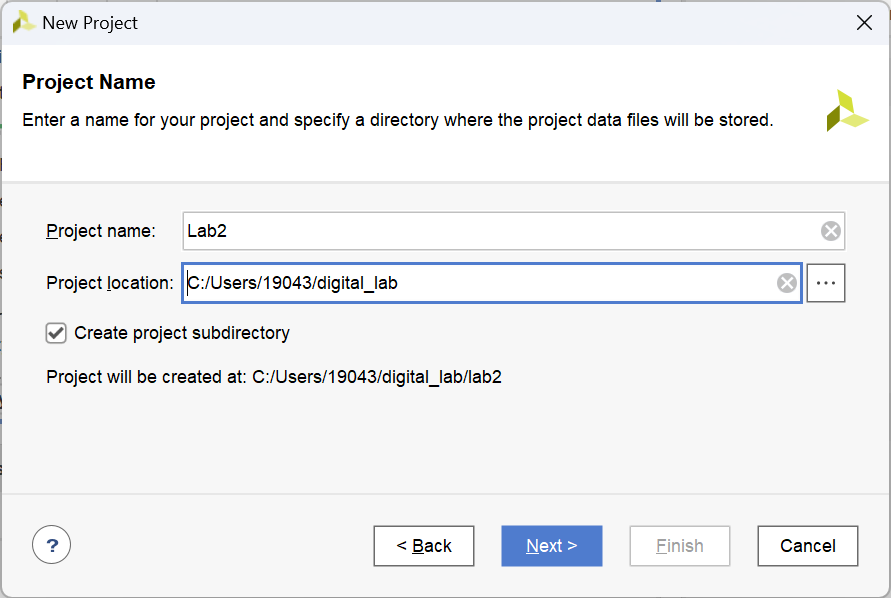Click inside the Project location field
The image size is (891, 598).
[x=480, y=283]
